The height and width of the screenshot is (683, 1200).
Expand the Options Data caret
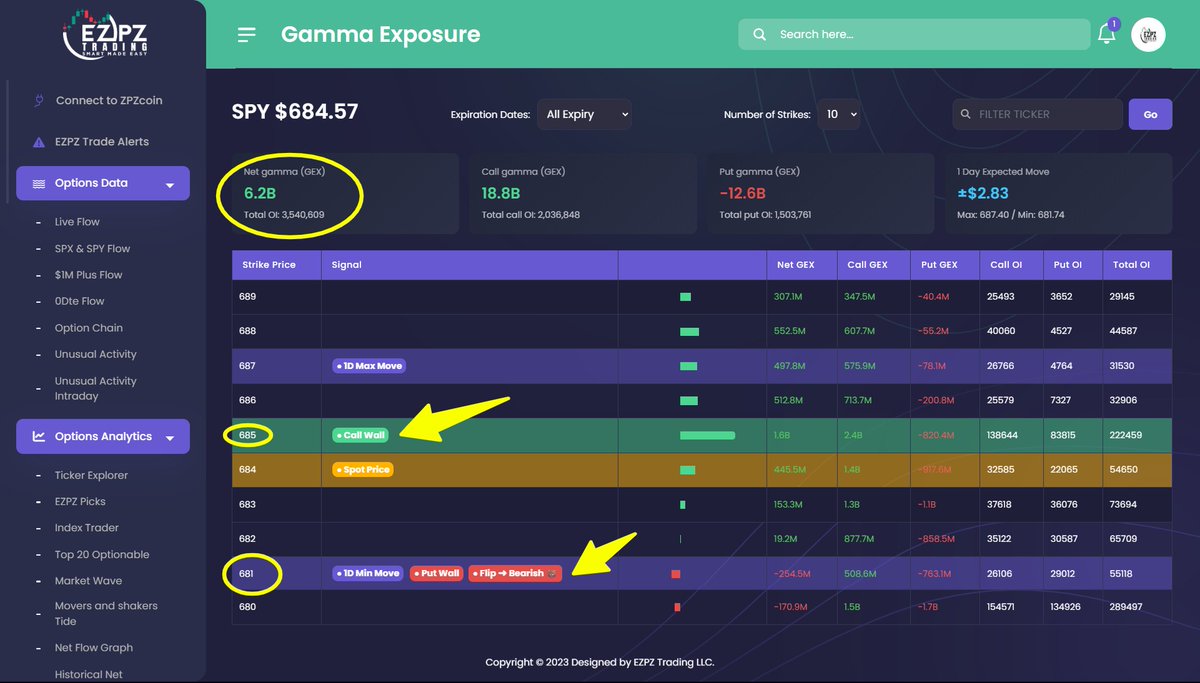coord(170,185)
